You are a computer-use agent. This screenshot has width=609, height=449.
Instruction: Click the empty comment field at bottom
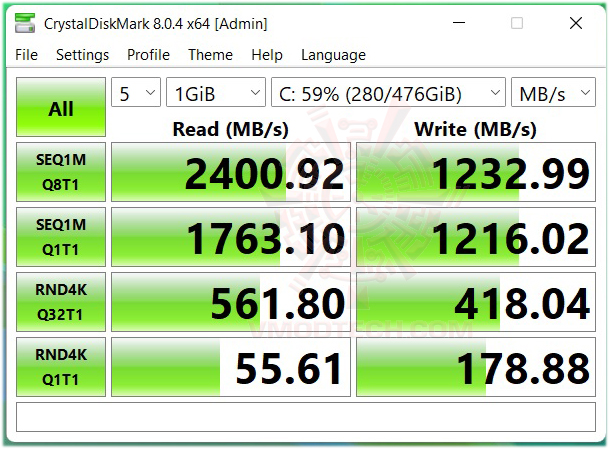306,417
